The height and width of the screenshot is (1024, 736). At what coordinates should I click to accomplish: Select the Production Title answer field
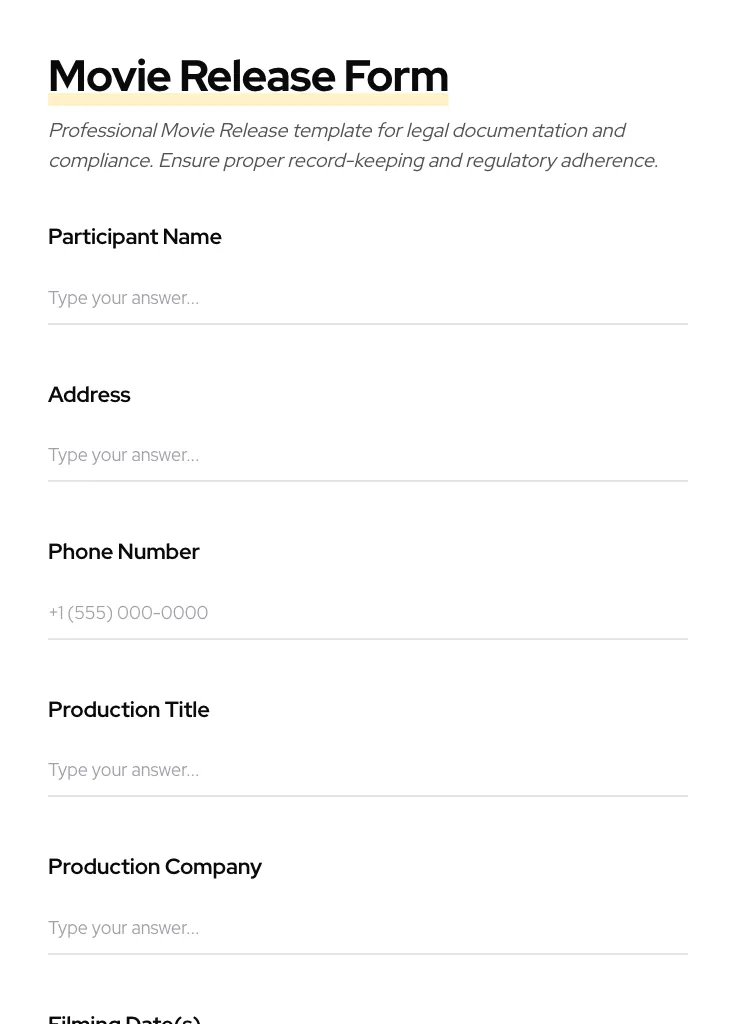[367, 770]
